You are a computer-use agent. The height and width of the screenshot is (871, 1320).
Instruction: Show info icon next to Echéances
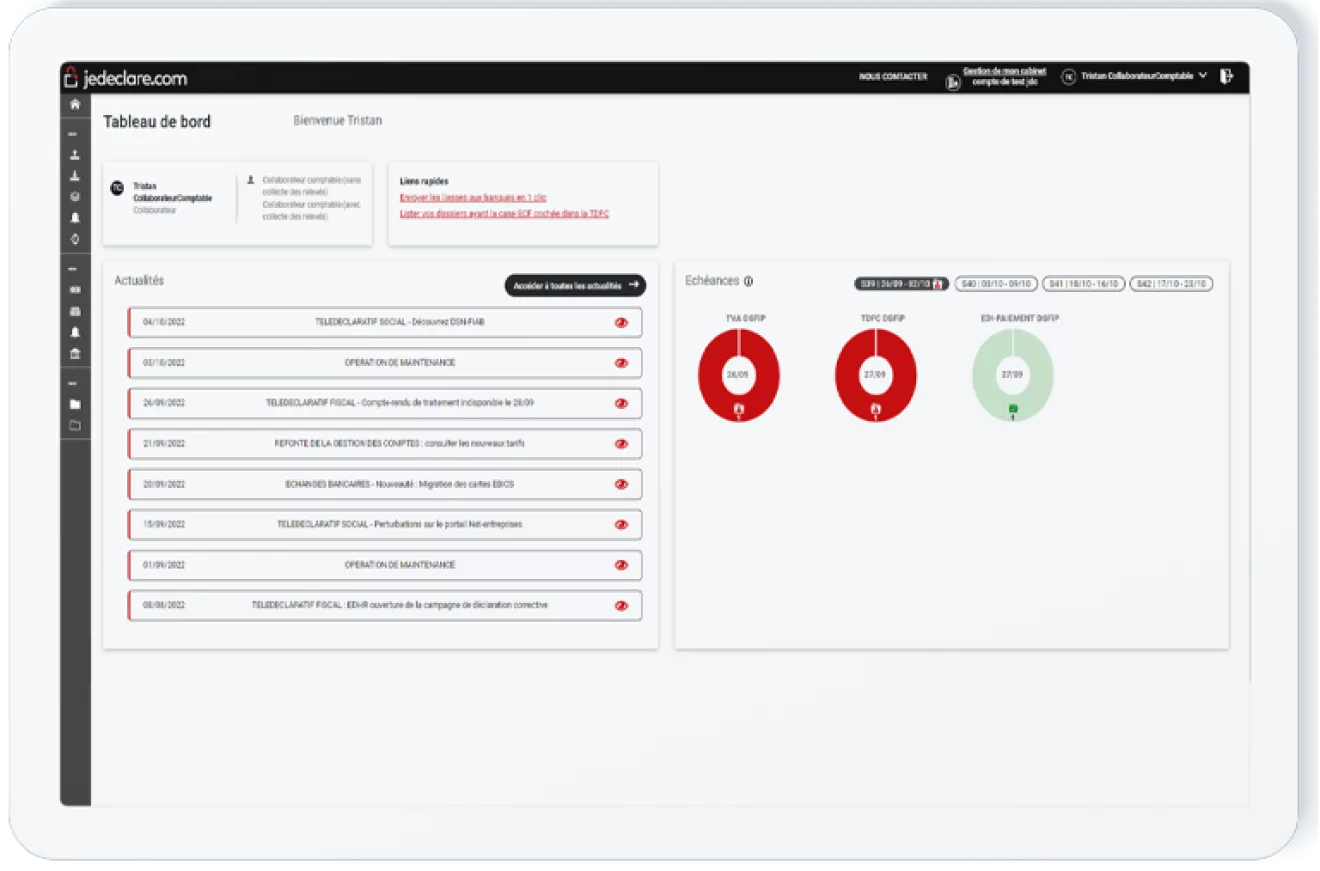[x=748, y=282]
